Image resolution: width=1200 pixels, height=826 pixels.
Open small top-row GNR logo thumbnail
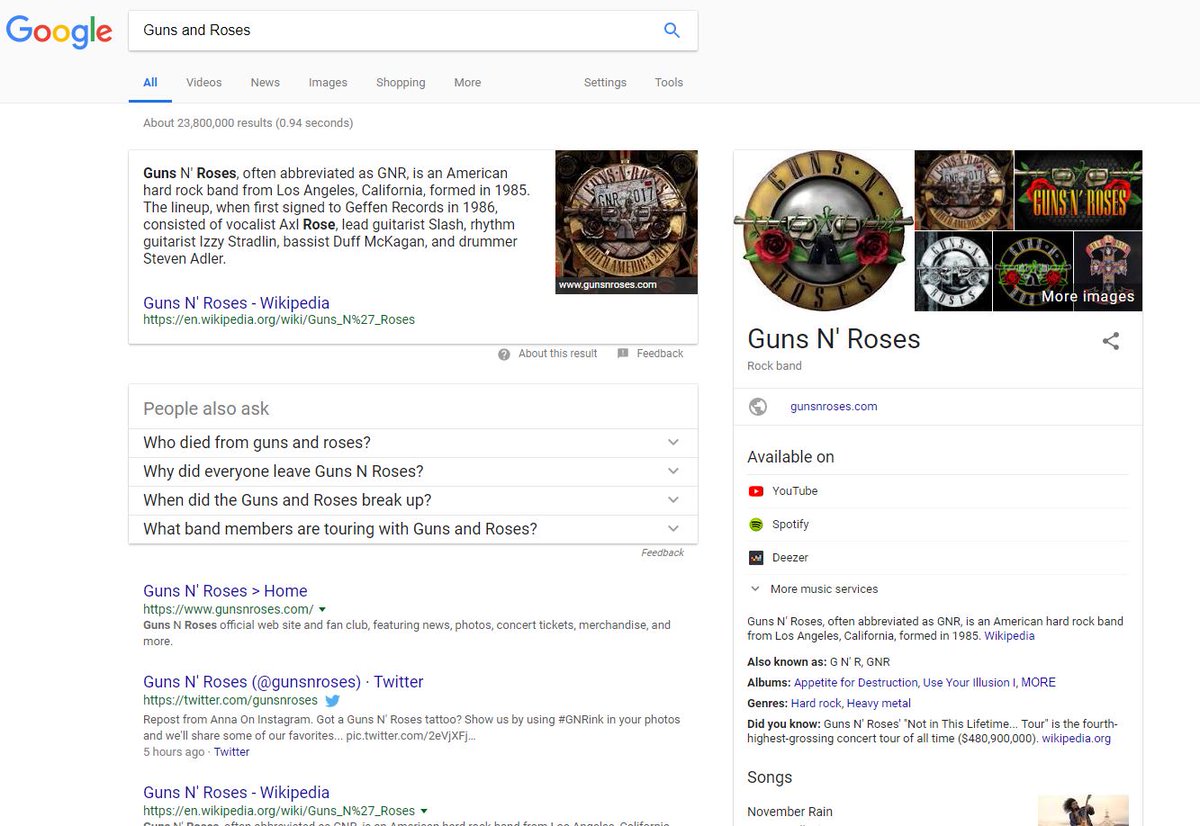pos(964,190)
